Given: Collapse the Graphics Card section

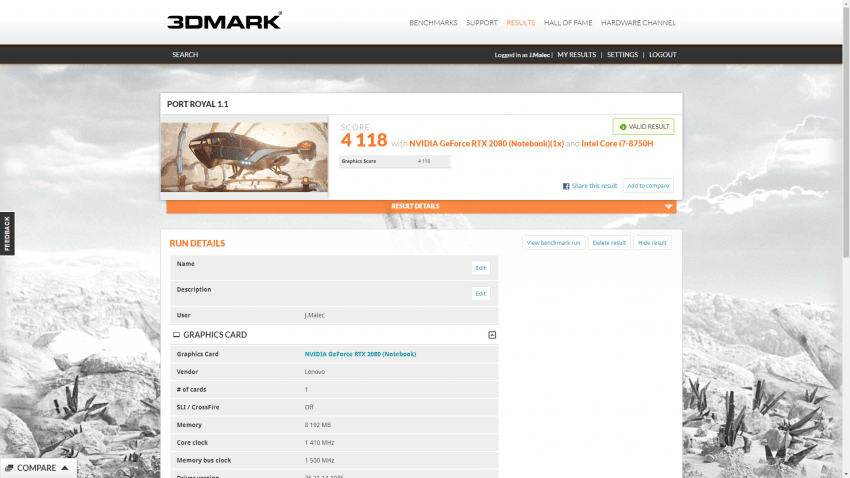Looking at the screenshot, I should coord(492,335).
